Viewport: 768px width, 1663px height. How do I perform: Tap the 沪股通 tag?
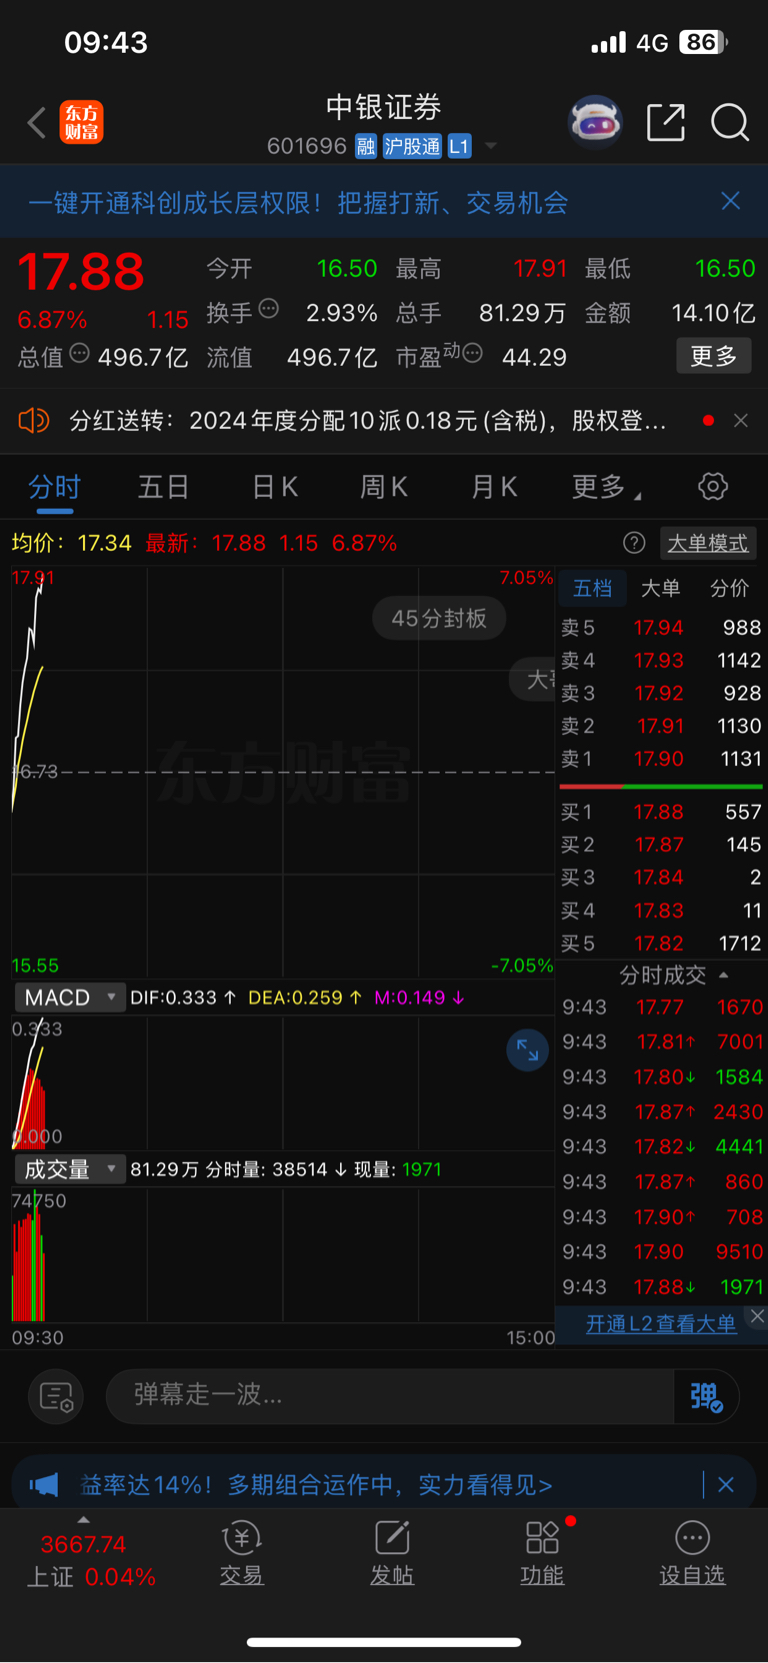coord(412,146)
